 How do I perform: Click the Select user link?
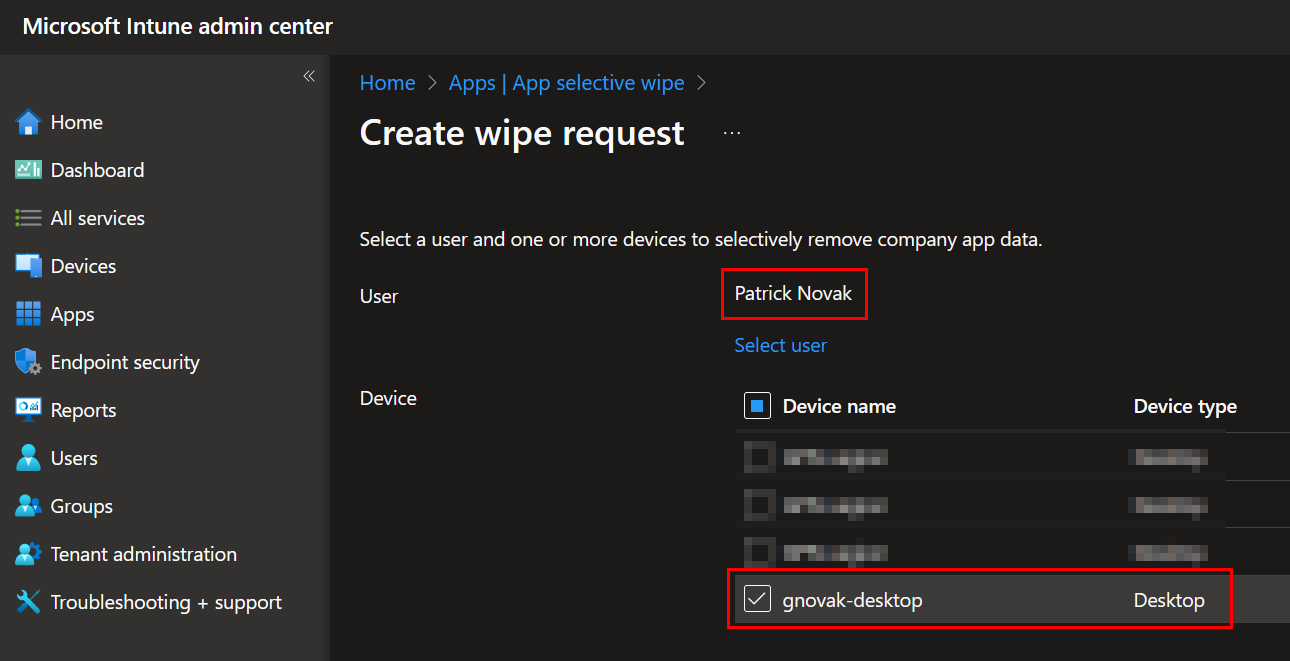pyautogui.click(x=781, y=344)
